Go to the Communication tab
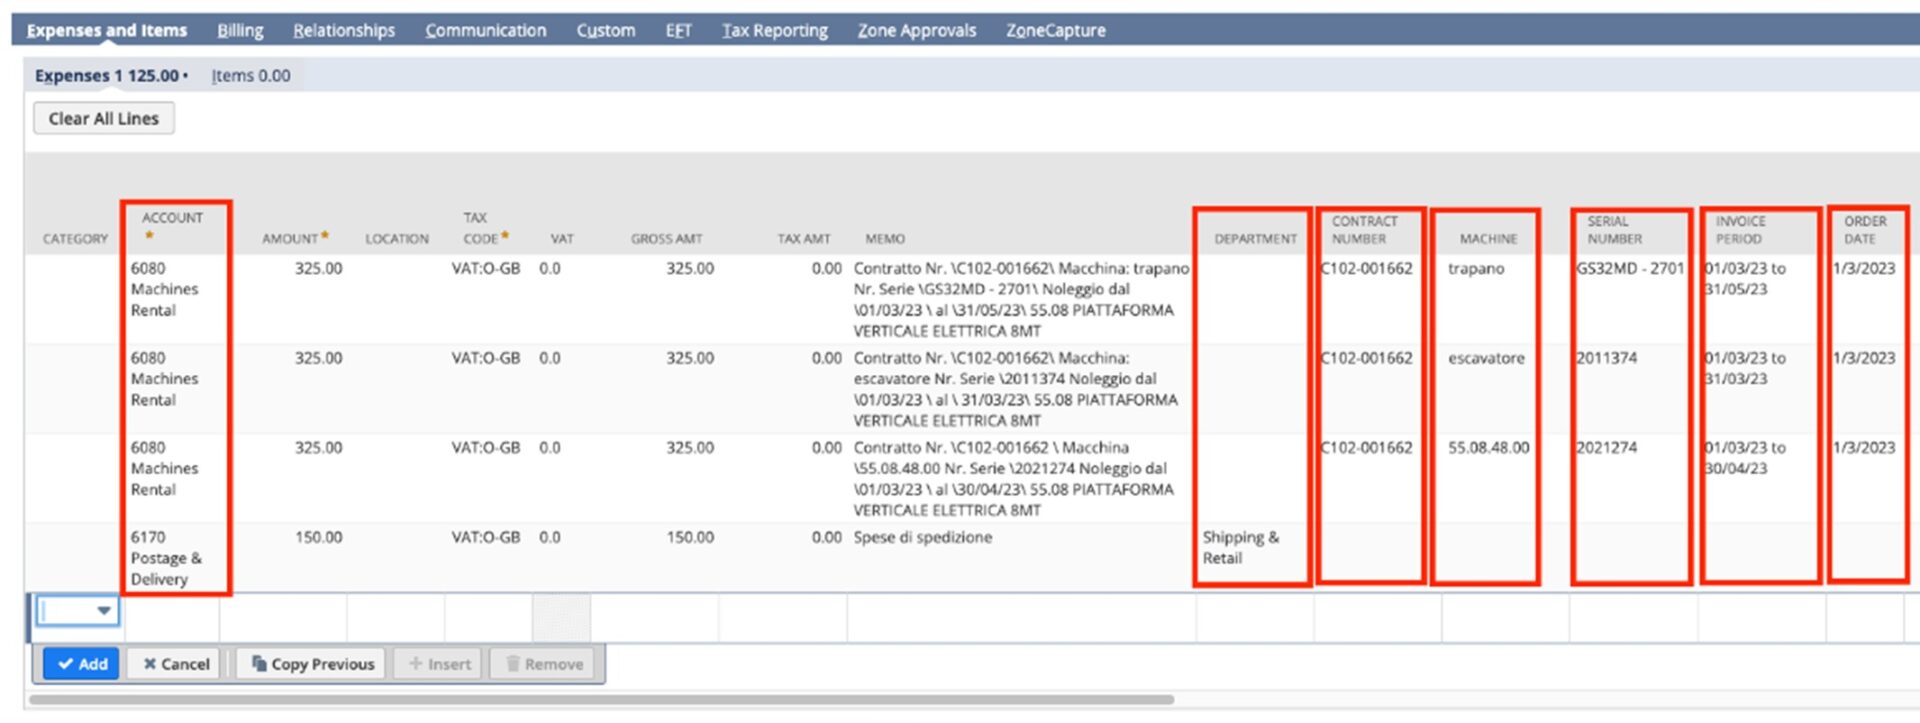1920x723 pixels. click(x=486, y=30)
